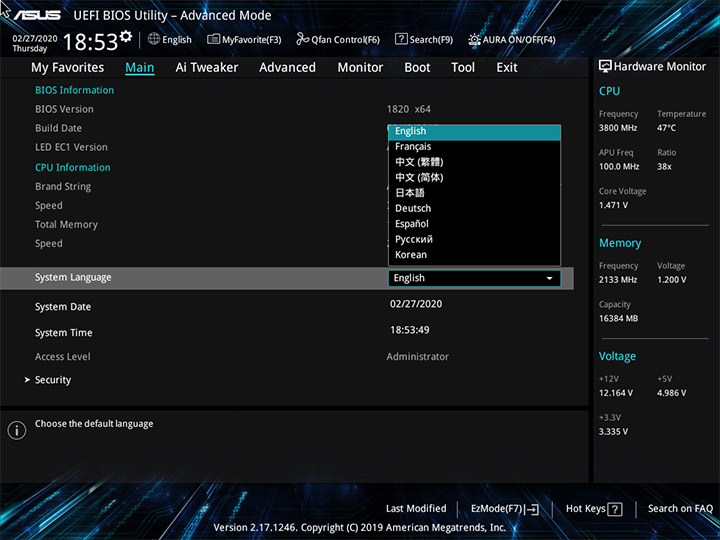The width and height of the screenshot is (720, 540).
Task: Click the System Date label
Action: pyautogui.click(x=63, y=307)
